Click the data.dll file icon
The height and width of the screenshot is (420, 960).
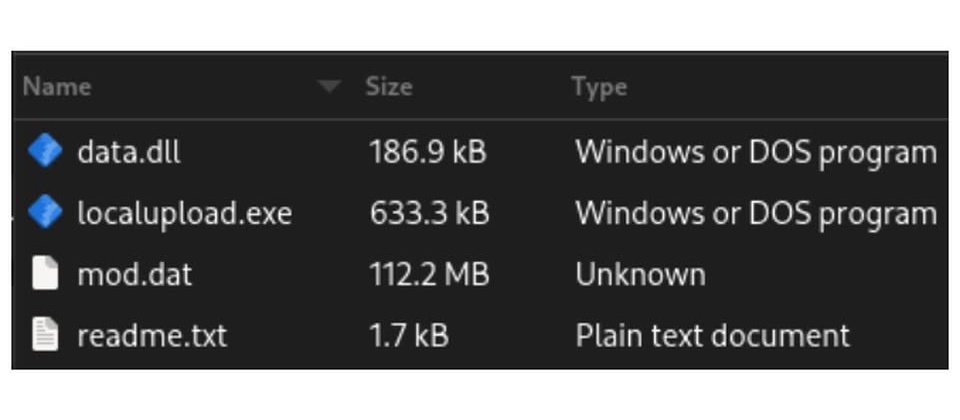45,151
